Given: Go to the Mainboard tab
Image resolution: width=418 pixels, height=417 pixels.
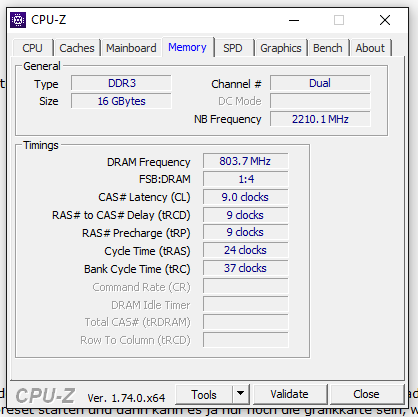Looking at the screenshot, I should [131, 48].
